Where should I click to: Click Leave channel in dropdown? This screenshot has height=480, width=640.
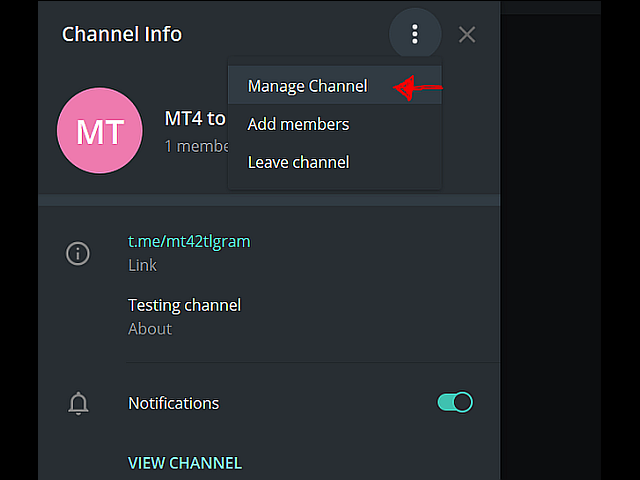pyautogui.click(x=335, y=162)
